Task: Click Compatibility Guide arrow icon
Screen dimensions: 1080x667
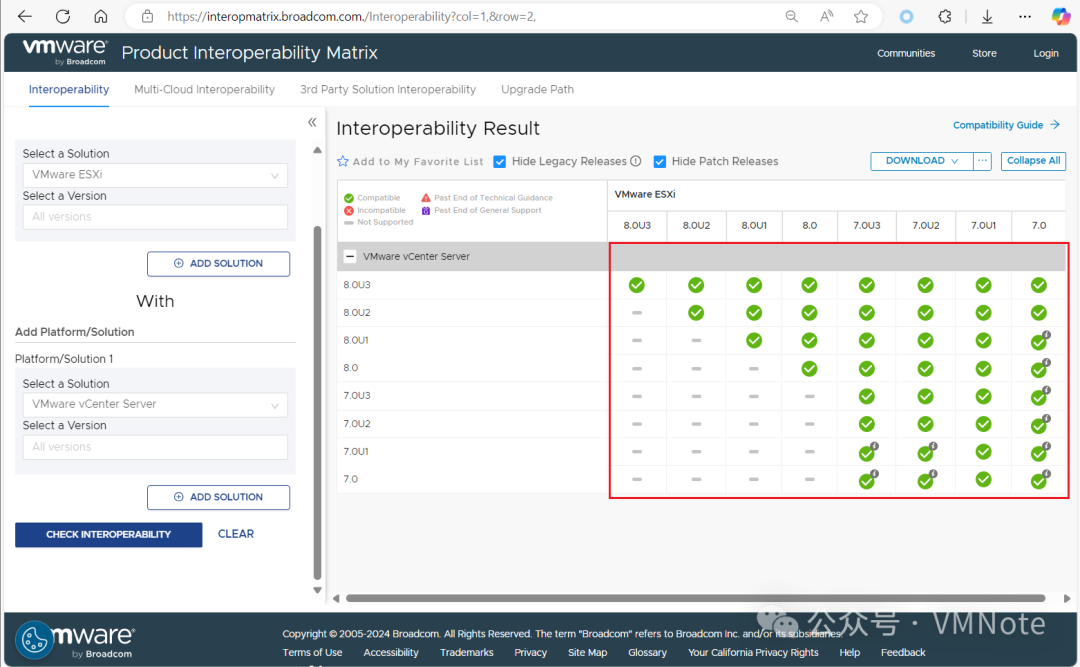Action: pyautogui.click(x=1055, y=125)
